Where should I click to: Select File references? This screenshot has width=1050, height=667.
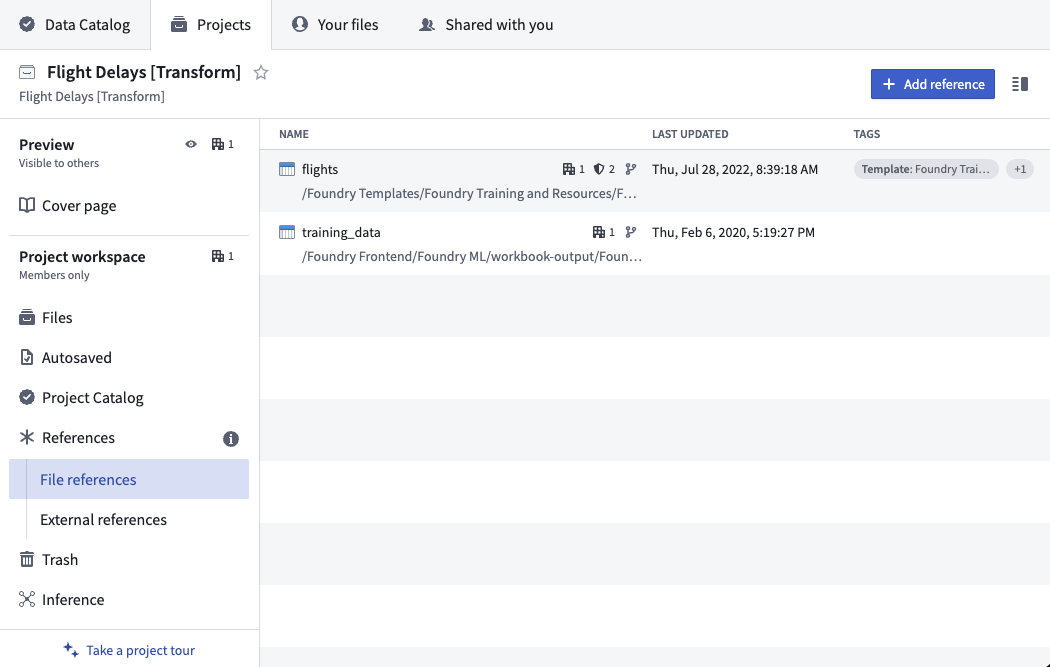(x=129, y=479)
